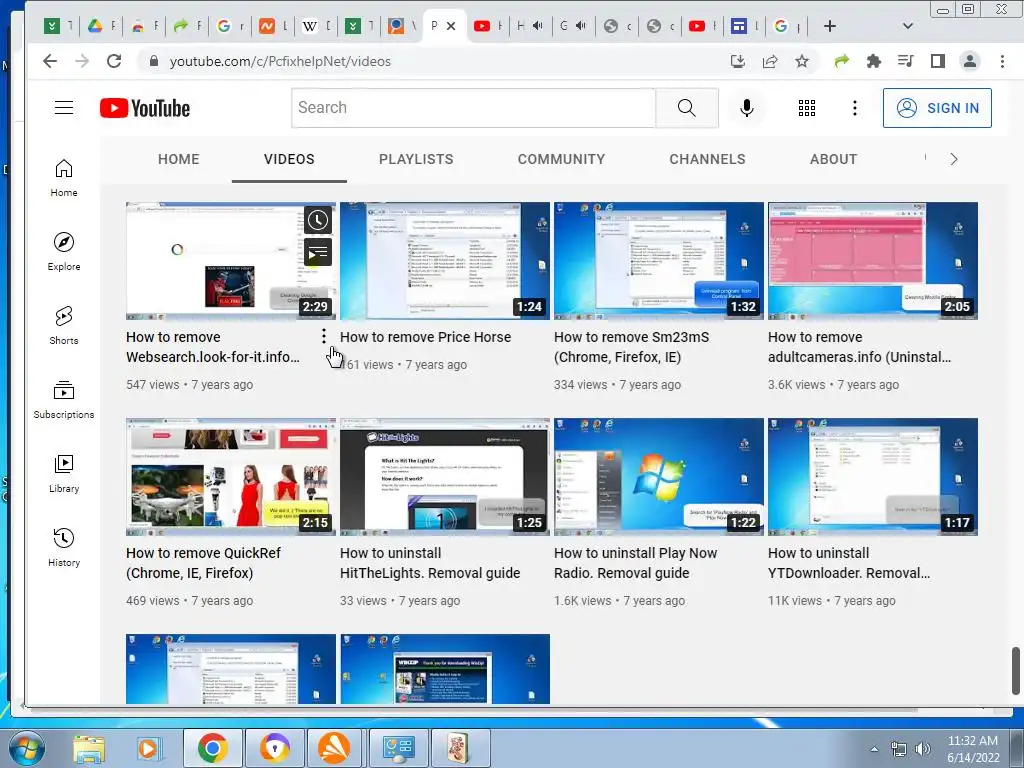Open Chrome extensions puzzle icon

pos(874,61)
